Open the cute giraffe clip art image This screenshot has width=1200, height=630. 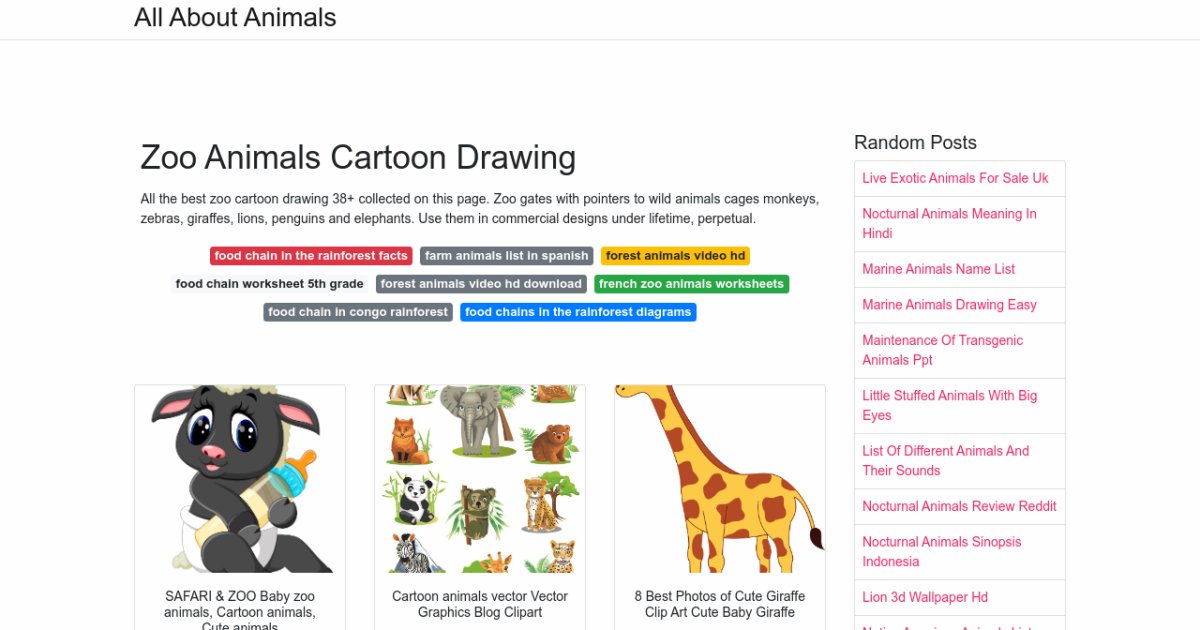tap(720, 479)
